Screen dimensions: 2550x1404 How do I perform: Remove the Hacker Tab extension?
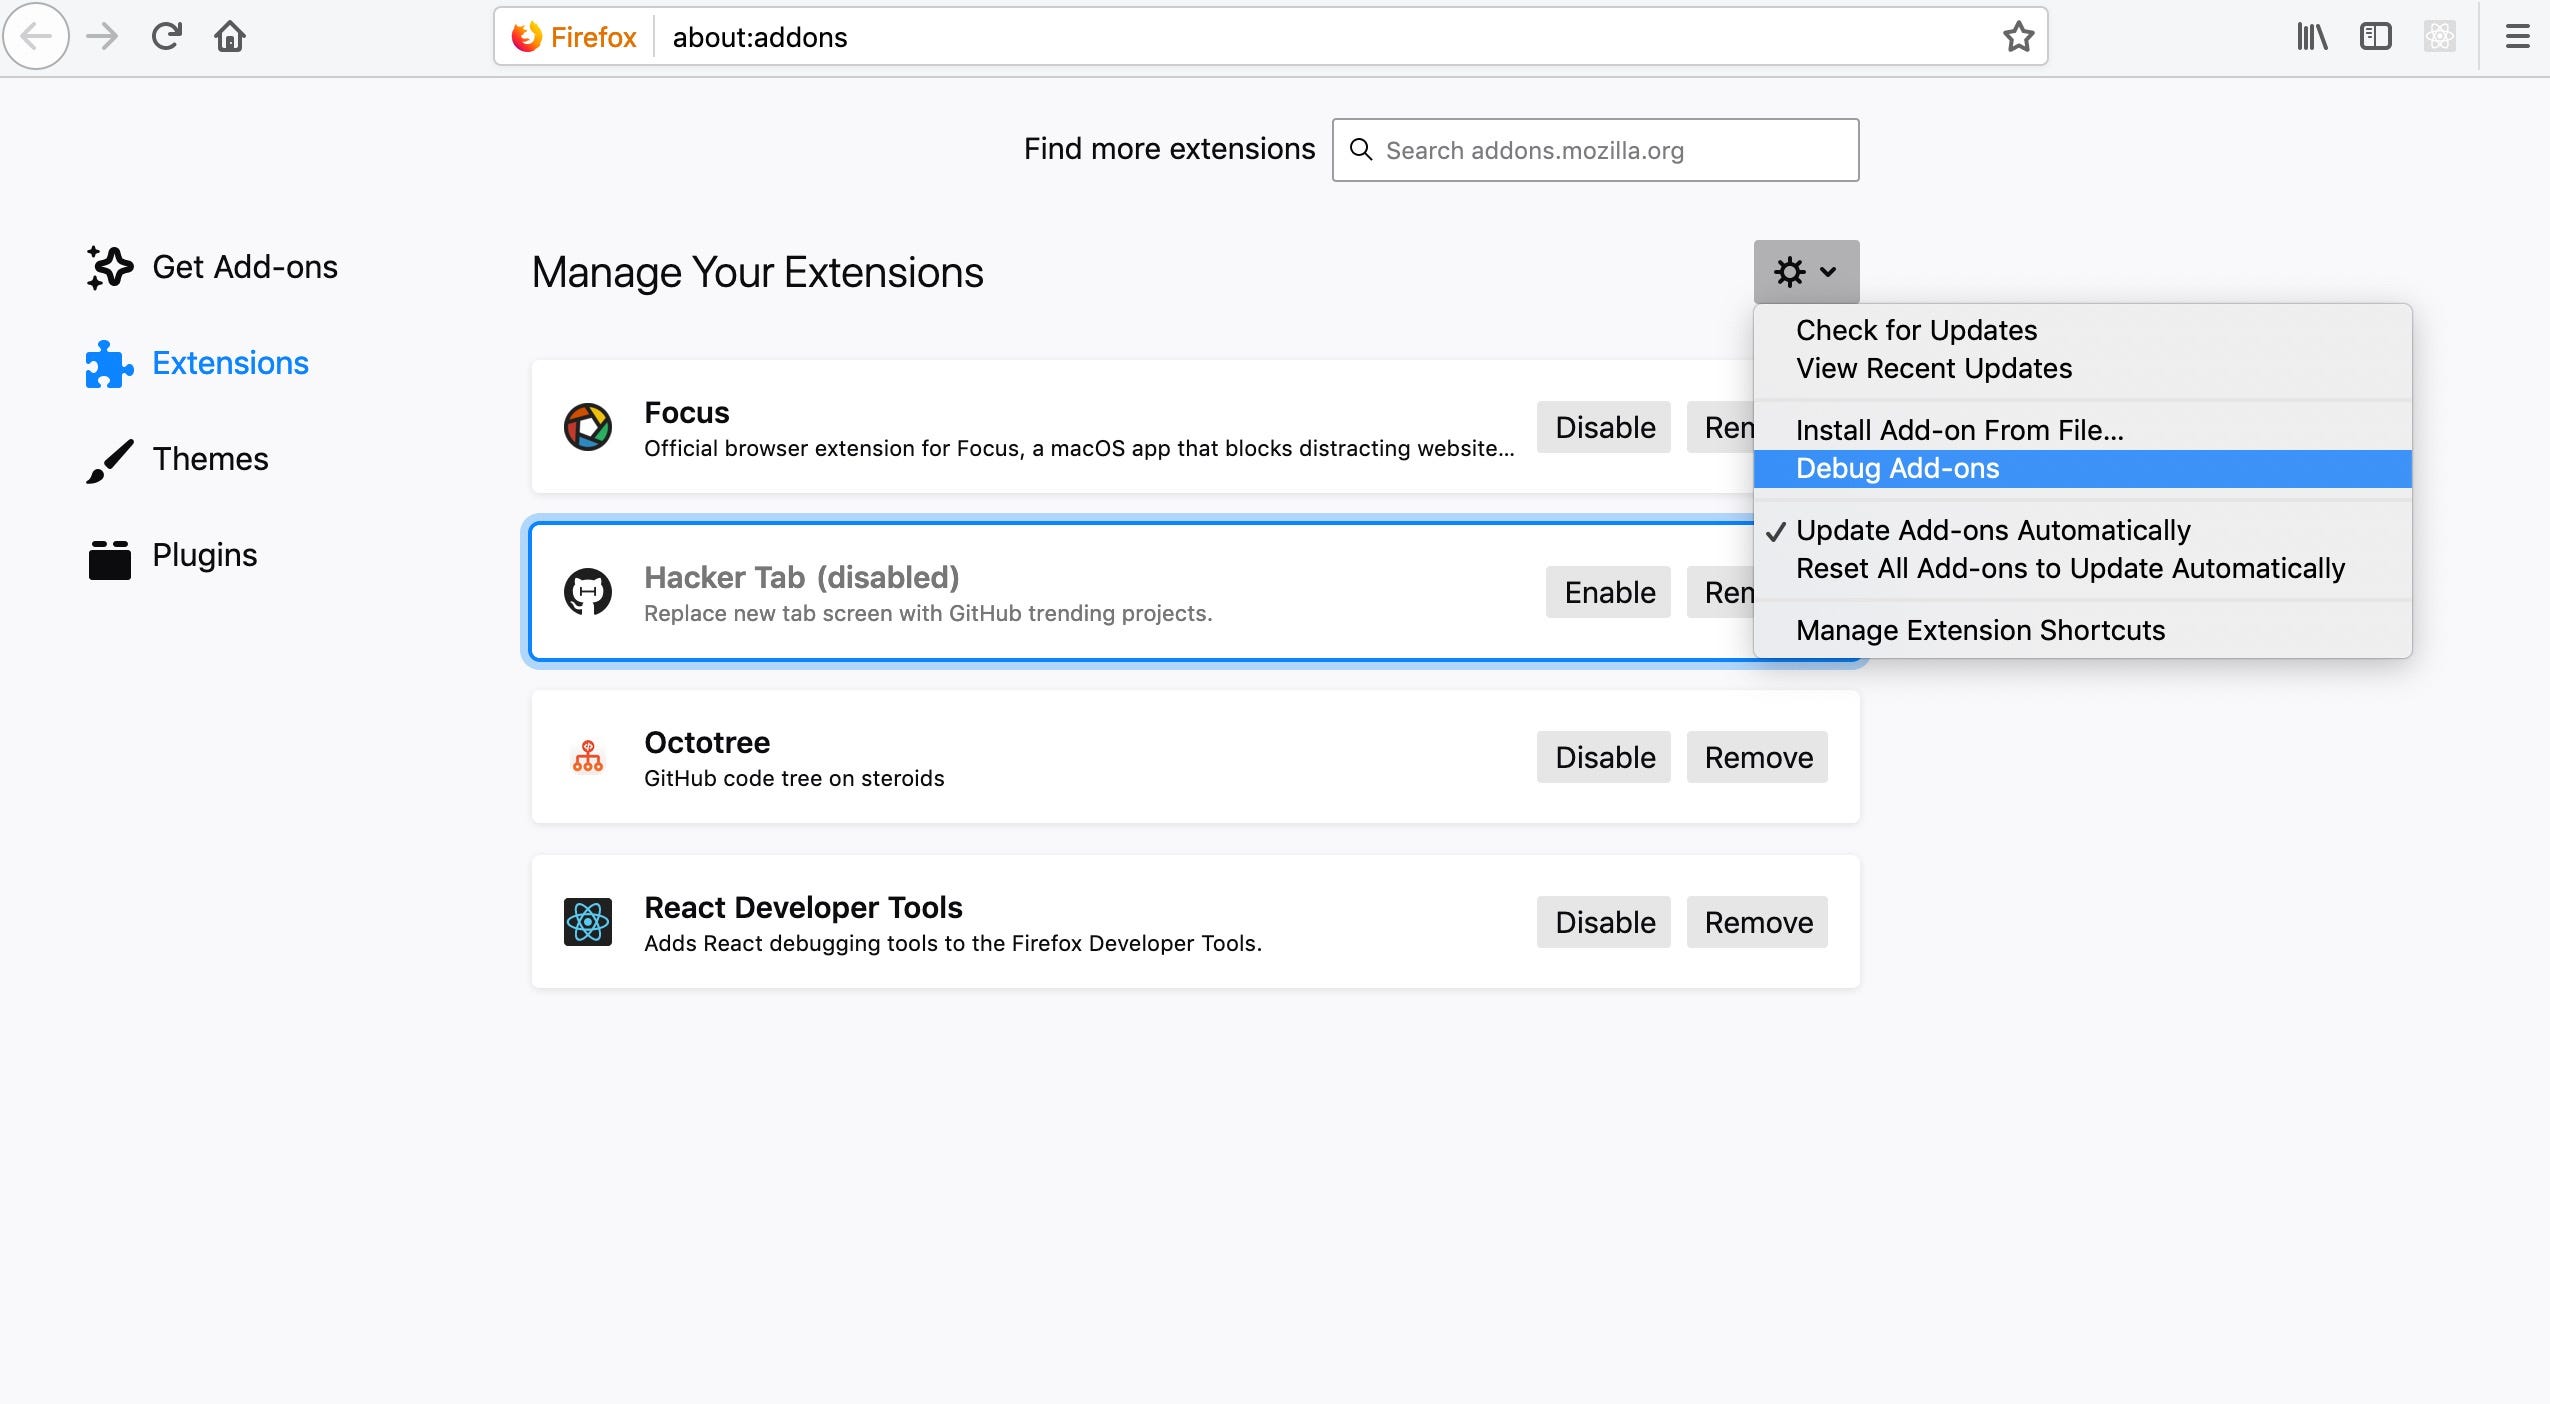coord(1721,592)
